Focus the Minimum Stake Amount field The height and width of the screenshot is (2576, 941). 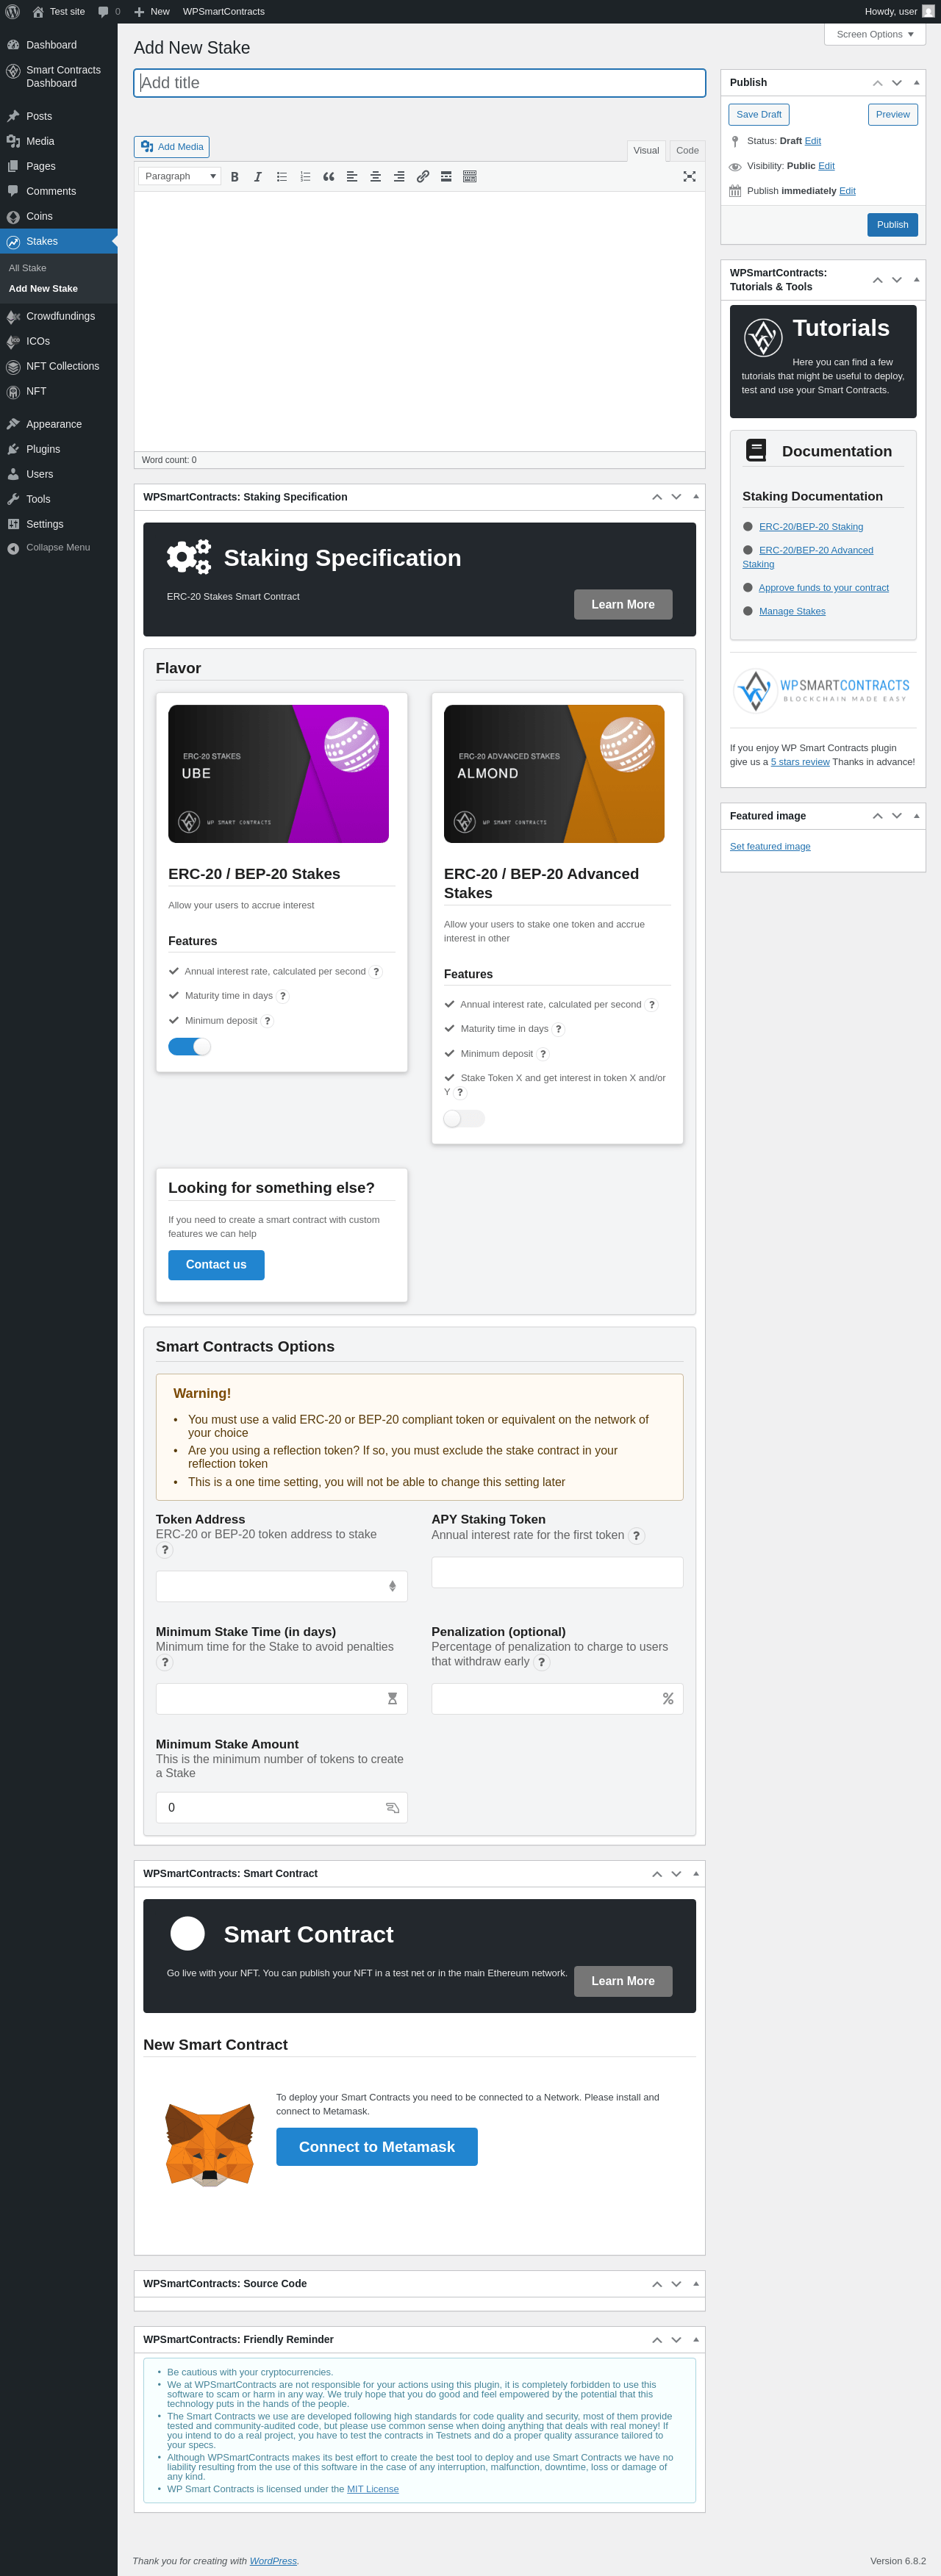pos(282,1808)
